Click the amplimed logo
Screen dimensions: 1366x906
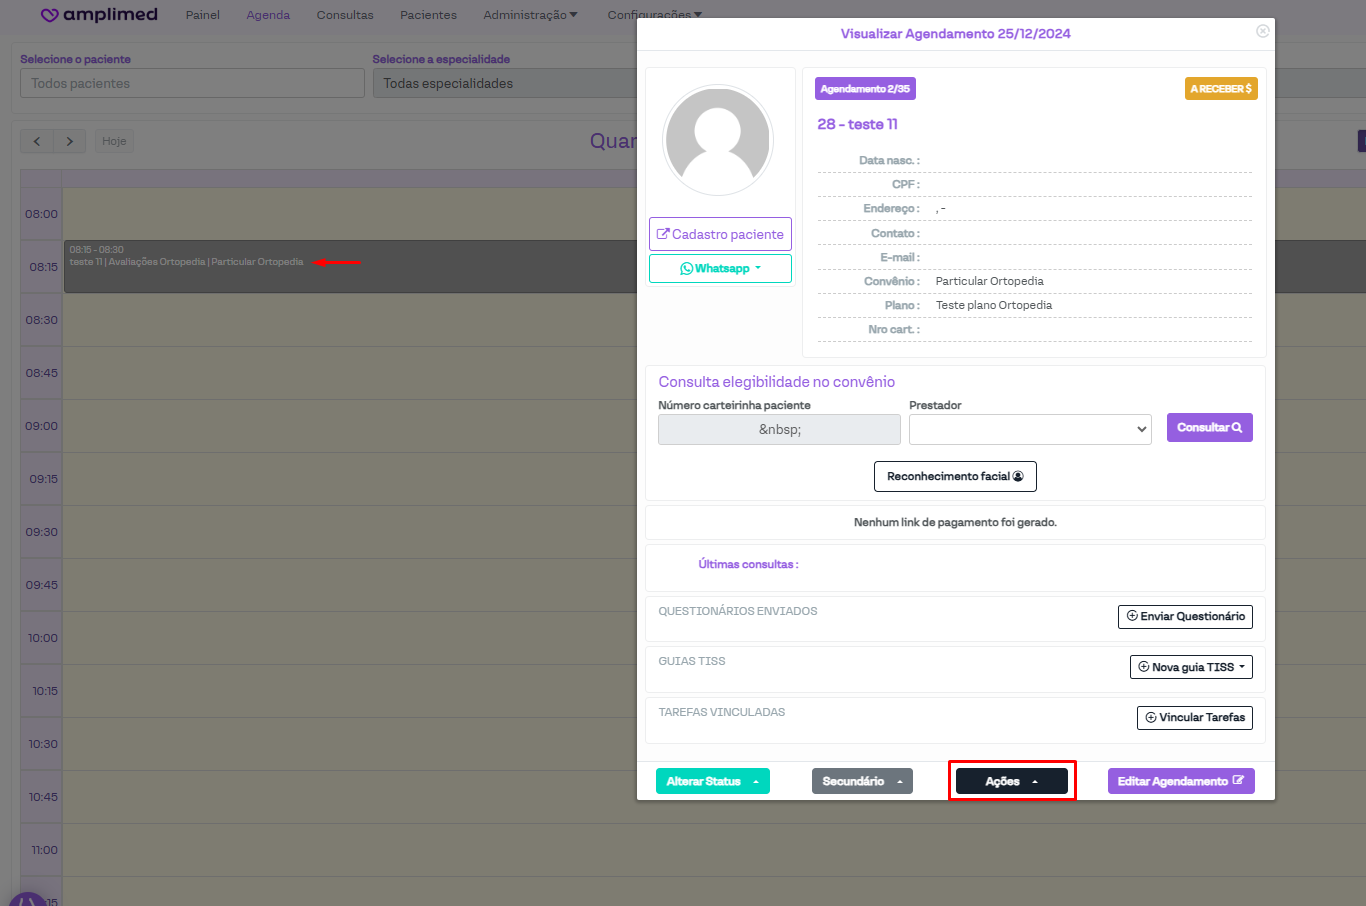pyautogui.click(x=99, y=15)
